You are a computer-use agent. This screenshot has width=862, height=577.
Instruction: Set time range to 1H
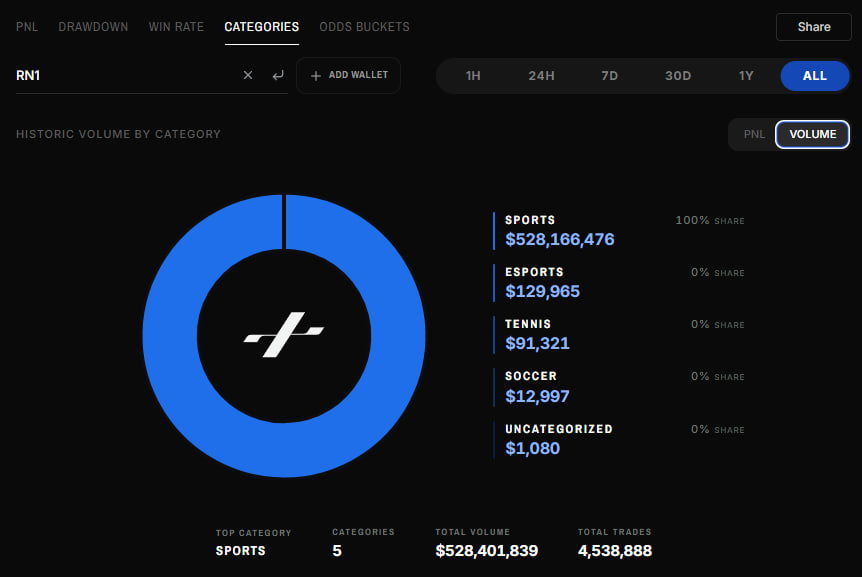click(x=473, y=76)
